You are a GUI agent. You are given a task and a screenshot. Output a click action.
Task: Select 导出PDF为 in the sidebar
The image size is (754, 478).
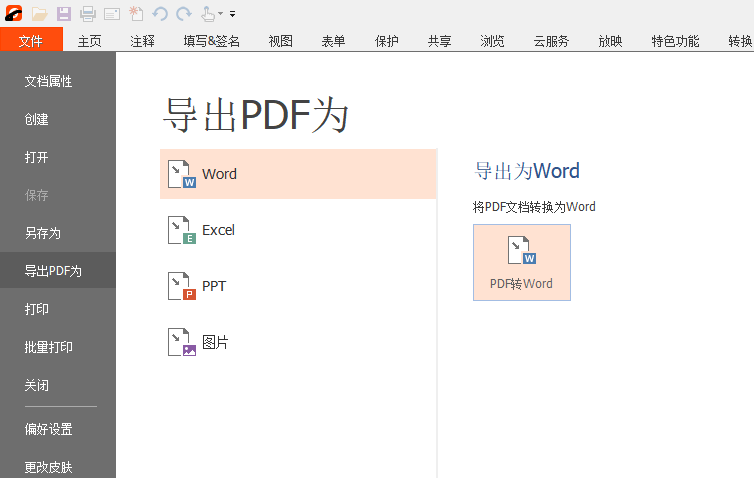58,271
